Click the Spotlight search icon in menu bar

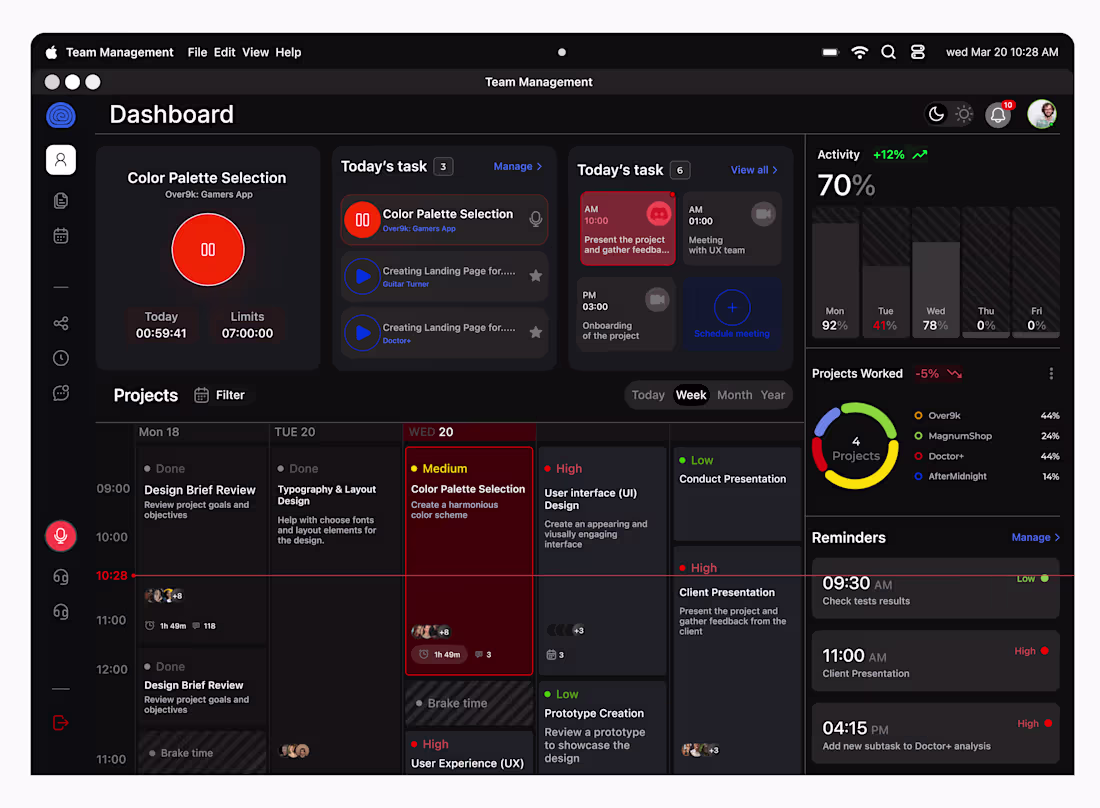tap(888, 52)
